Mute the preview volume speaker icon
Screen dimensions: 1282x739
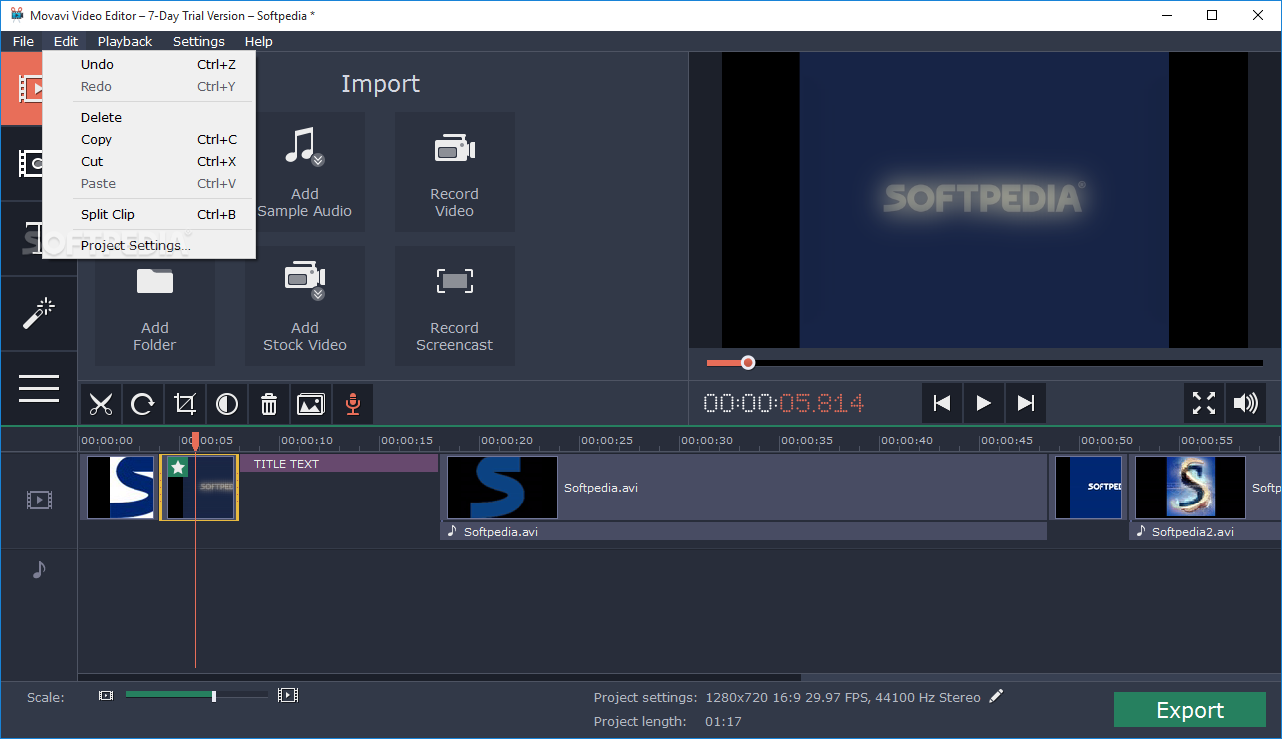pyautogui.click(x=1245, y=403)
